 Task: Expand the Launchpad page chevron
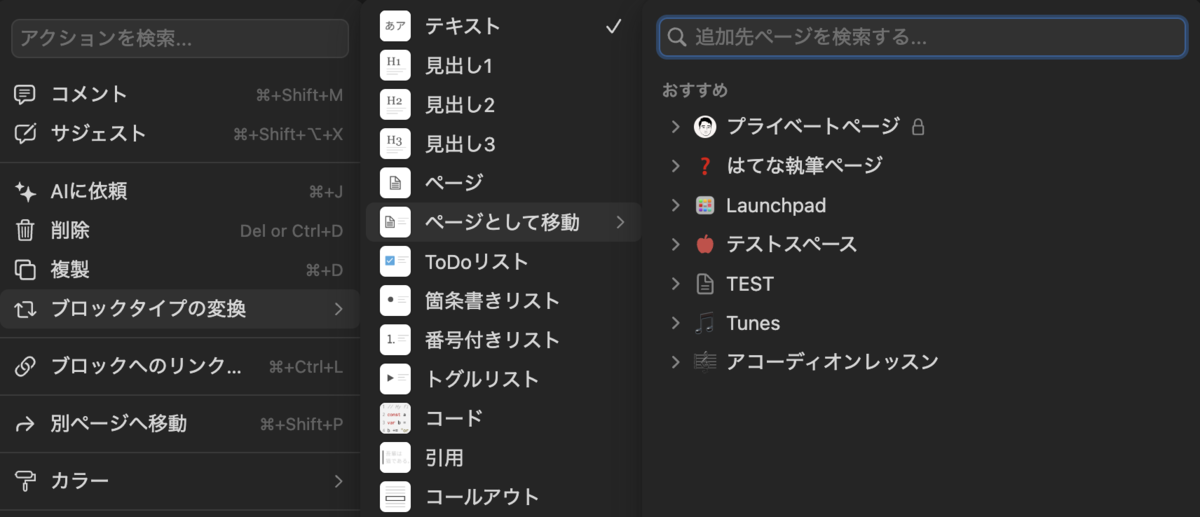click(x=675, y=205)
